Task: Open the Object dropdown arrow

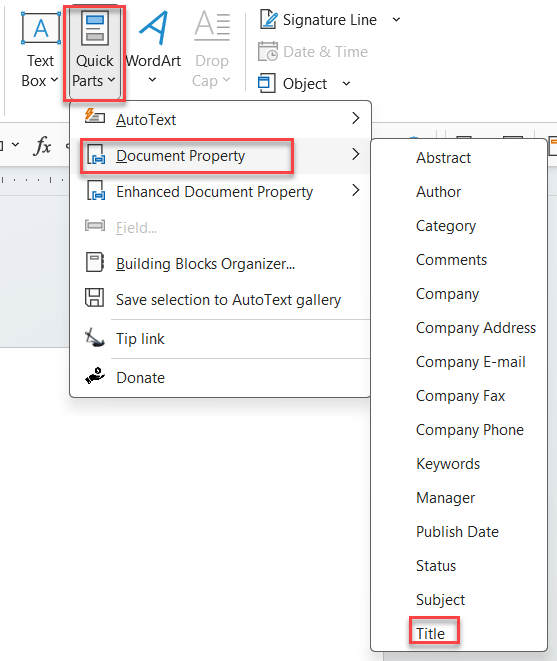Action: [x=346, y=83]
